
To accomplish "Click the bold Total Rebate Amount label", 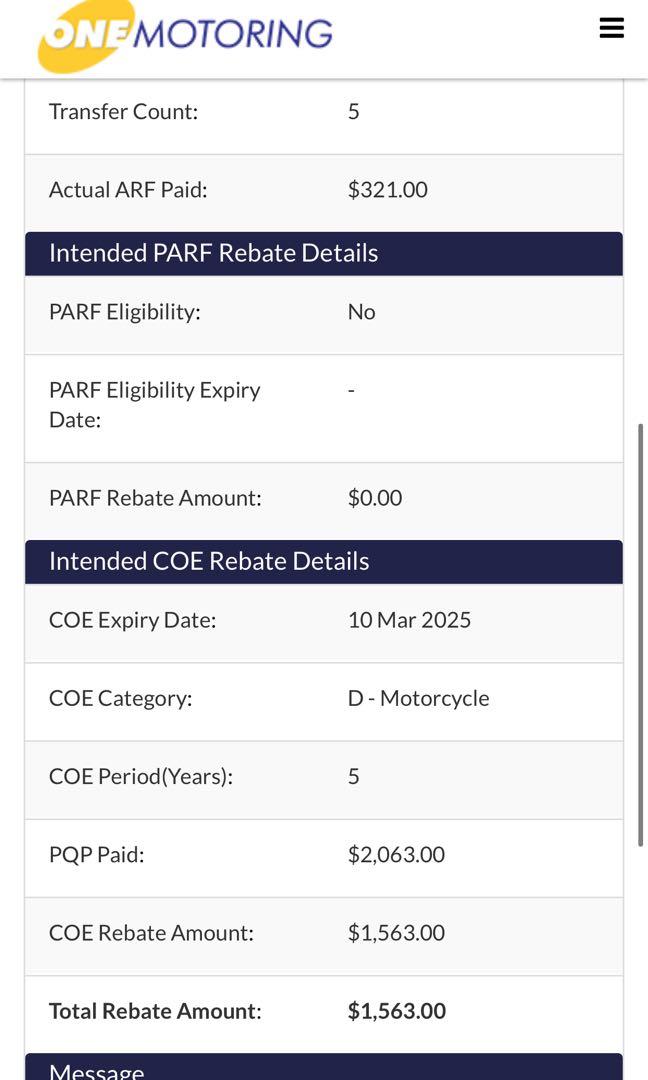I will (x=155, y=1011).
